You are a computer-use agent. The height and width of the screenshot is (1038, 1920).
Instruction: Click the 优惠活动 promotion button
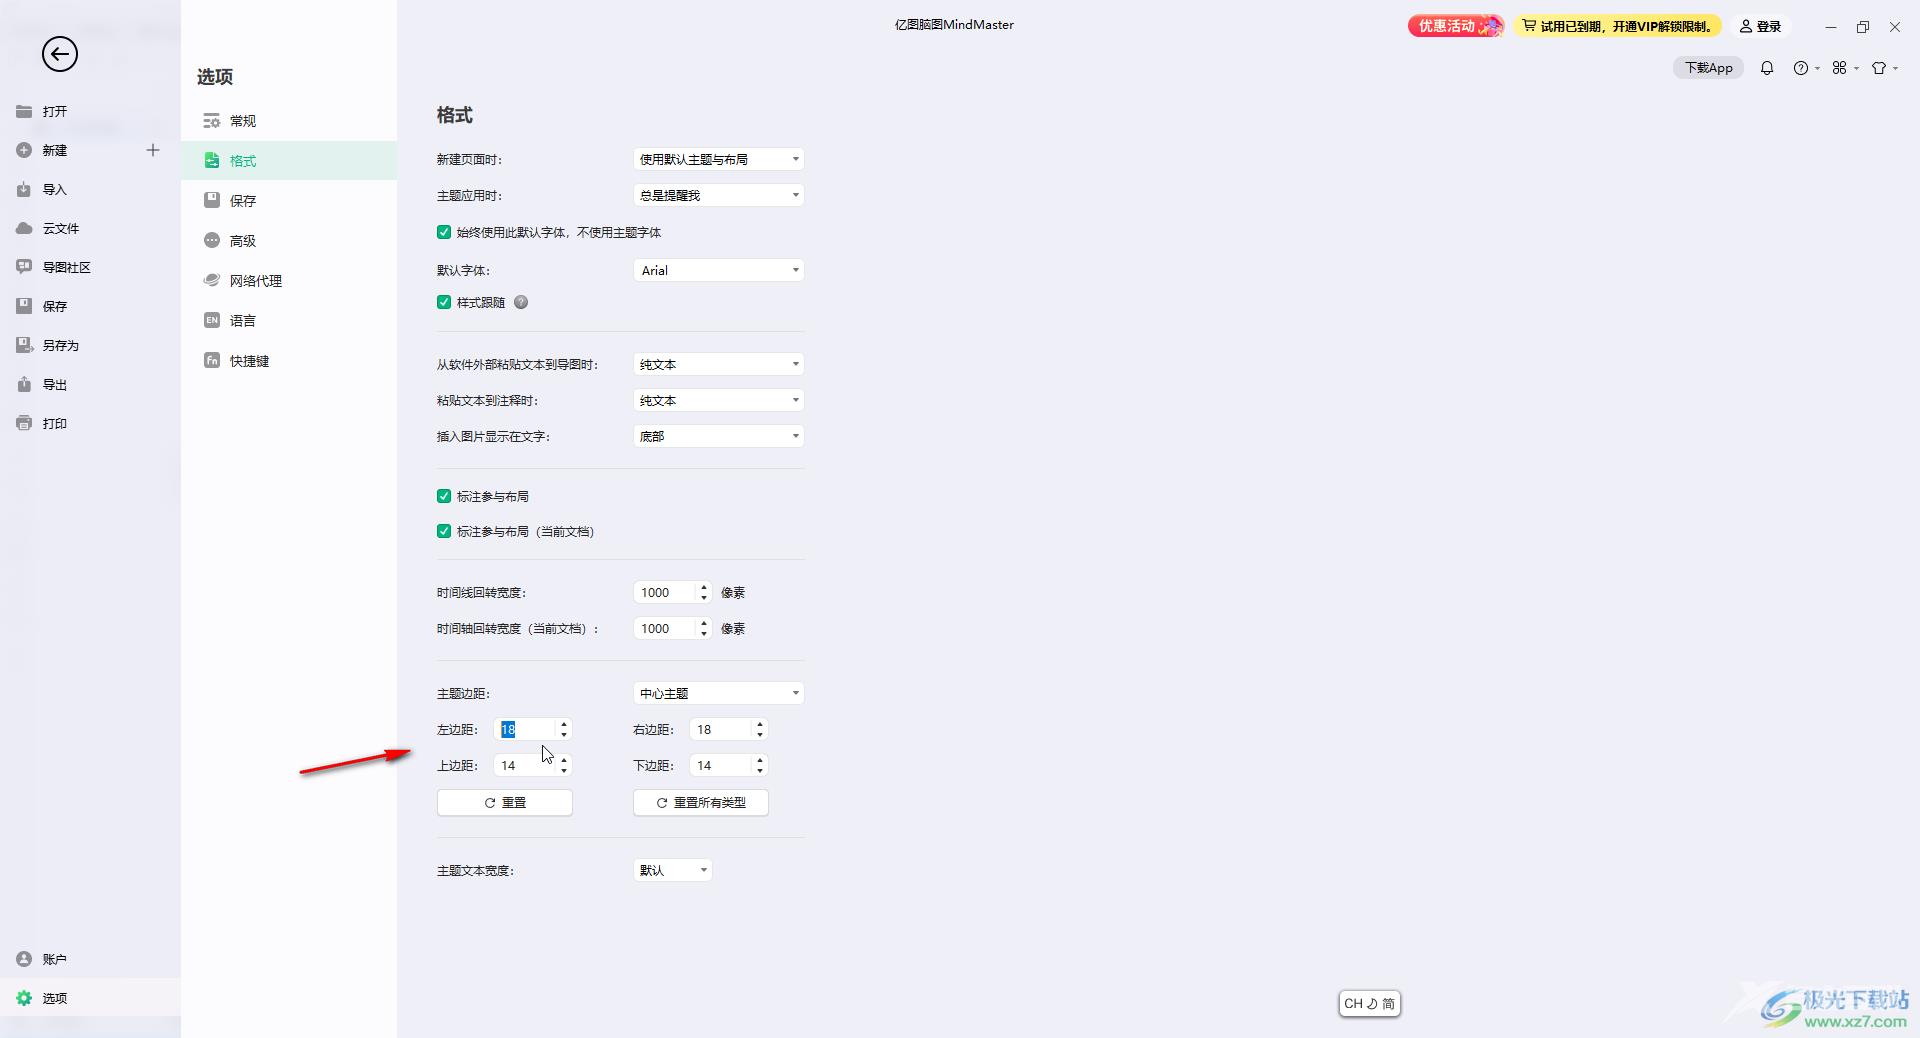(1455, 26)
